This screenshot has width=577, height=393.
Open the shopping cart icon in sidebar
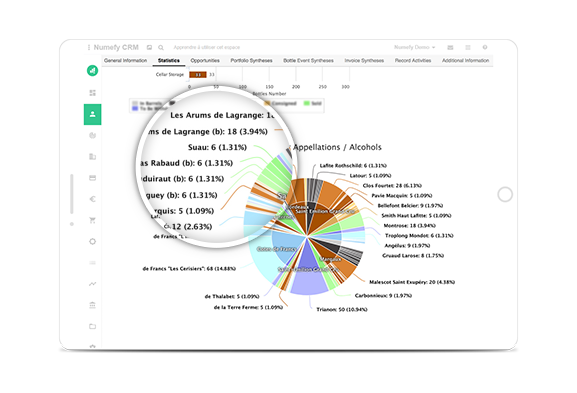click(x=92, y=220)
